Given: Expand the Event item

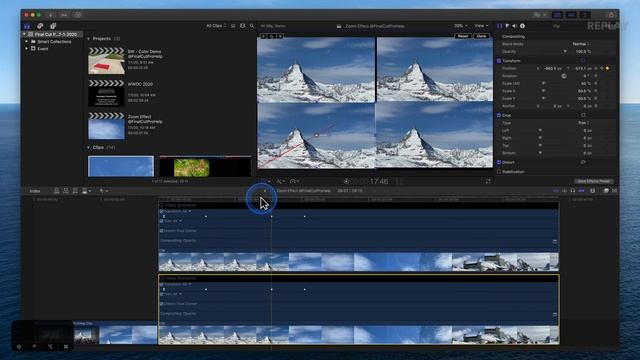Looking at the screenshot, I should (x=27, y=49).
